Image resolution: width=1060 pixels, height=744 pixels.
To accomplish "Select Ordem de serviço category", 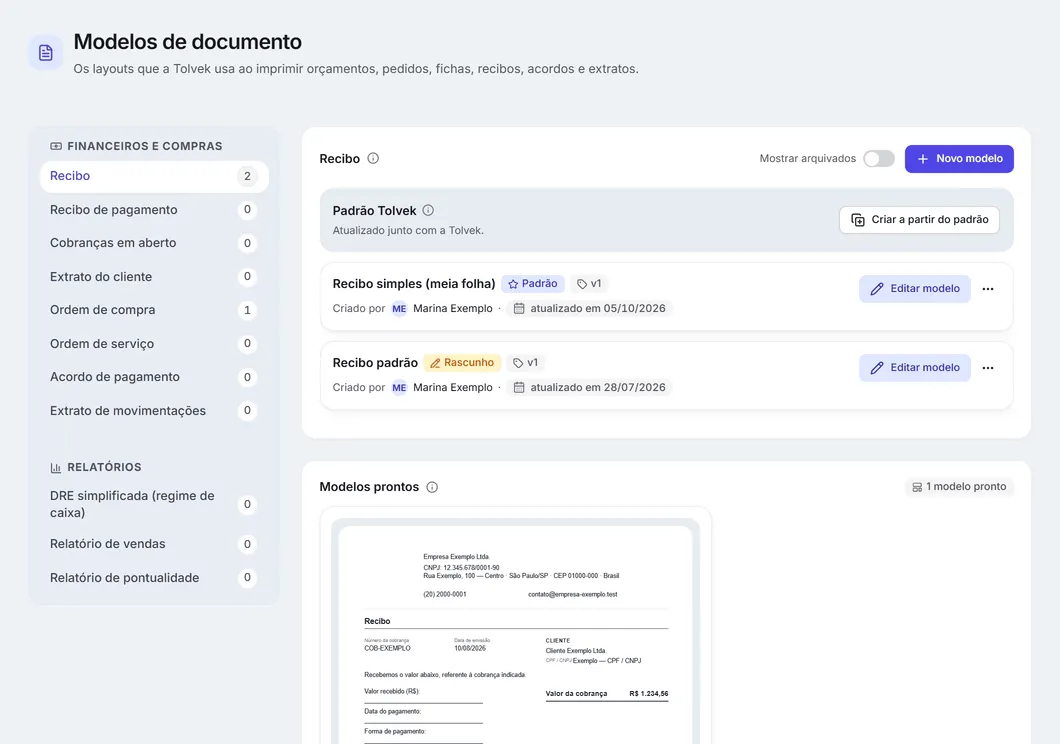I will (x=154, y=344).
